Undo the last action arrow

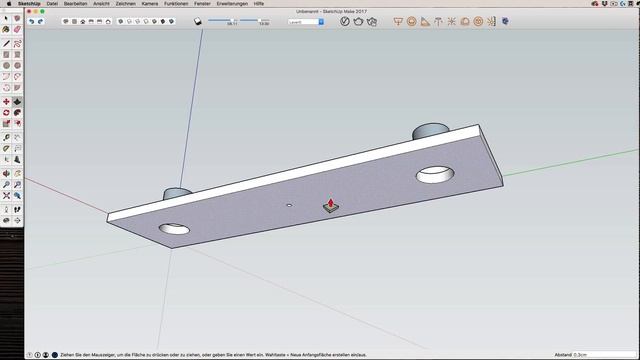tap(31, 21)
